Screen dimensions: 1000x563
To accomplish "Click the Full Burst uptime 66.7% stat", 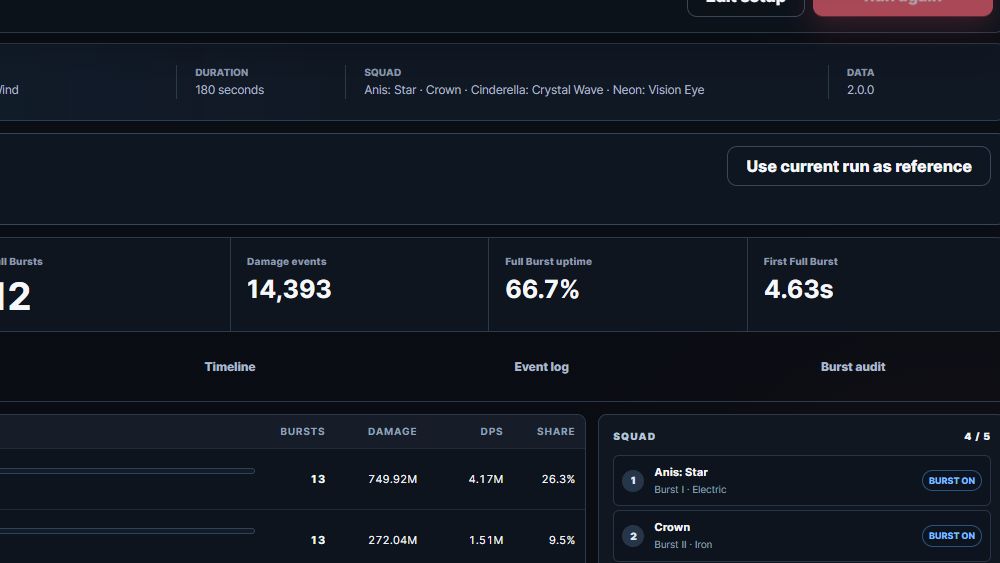I will coord(617,284).
